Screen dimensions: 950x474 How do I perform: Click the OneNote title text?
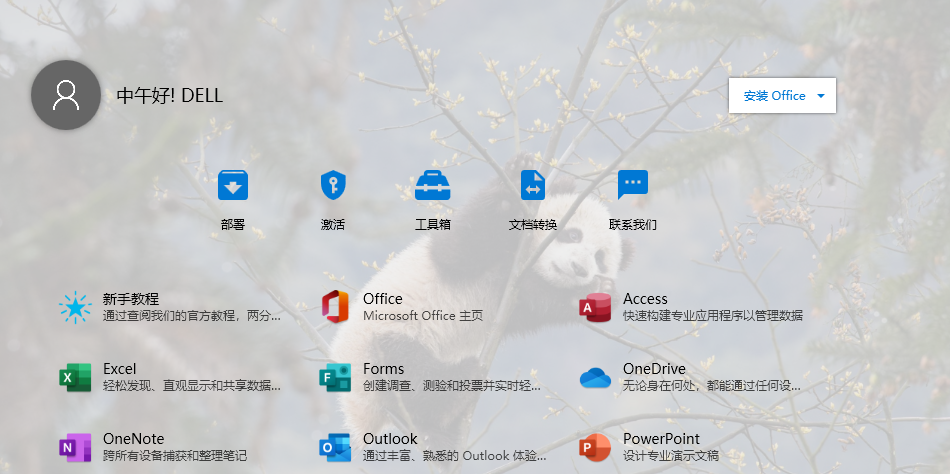[133, 438]
